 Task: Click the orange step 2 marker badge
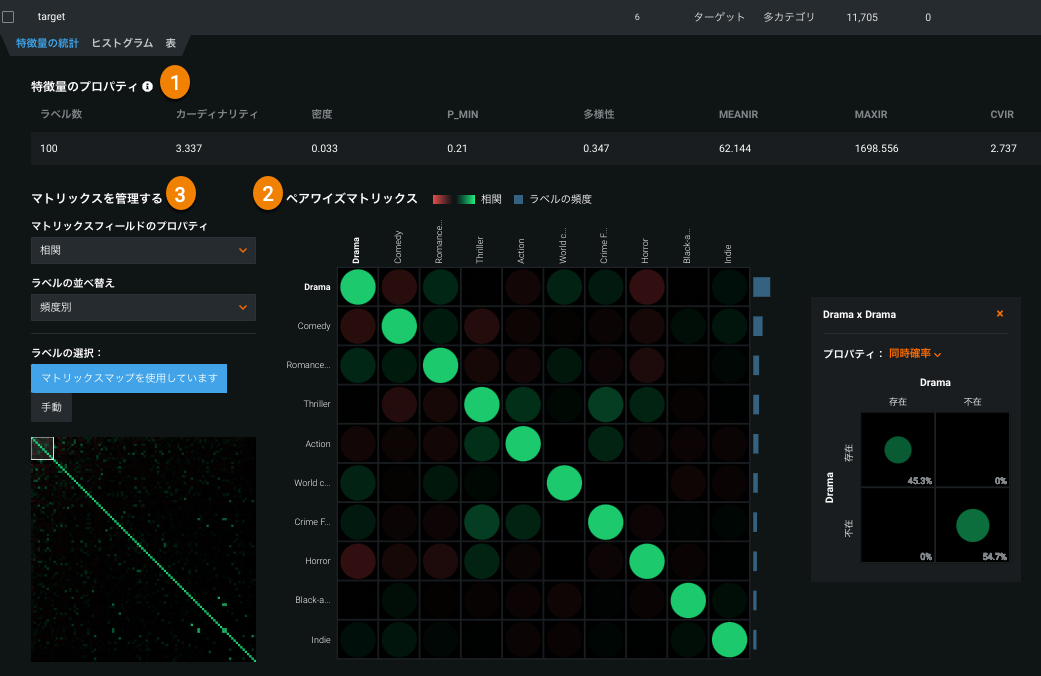pos(266,193)
